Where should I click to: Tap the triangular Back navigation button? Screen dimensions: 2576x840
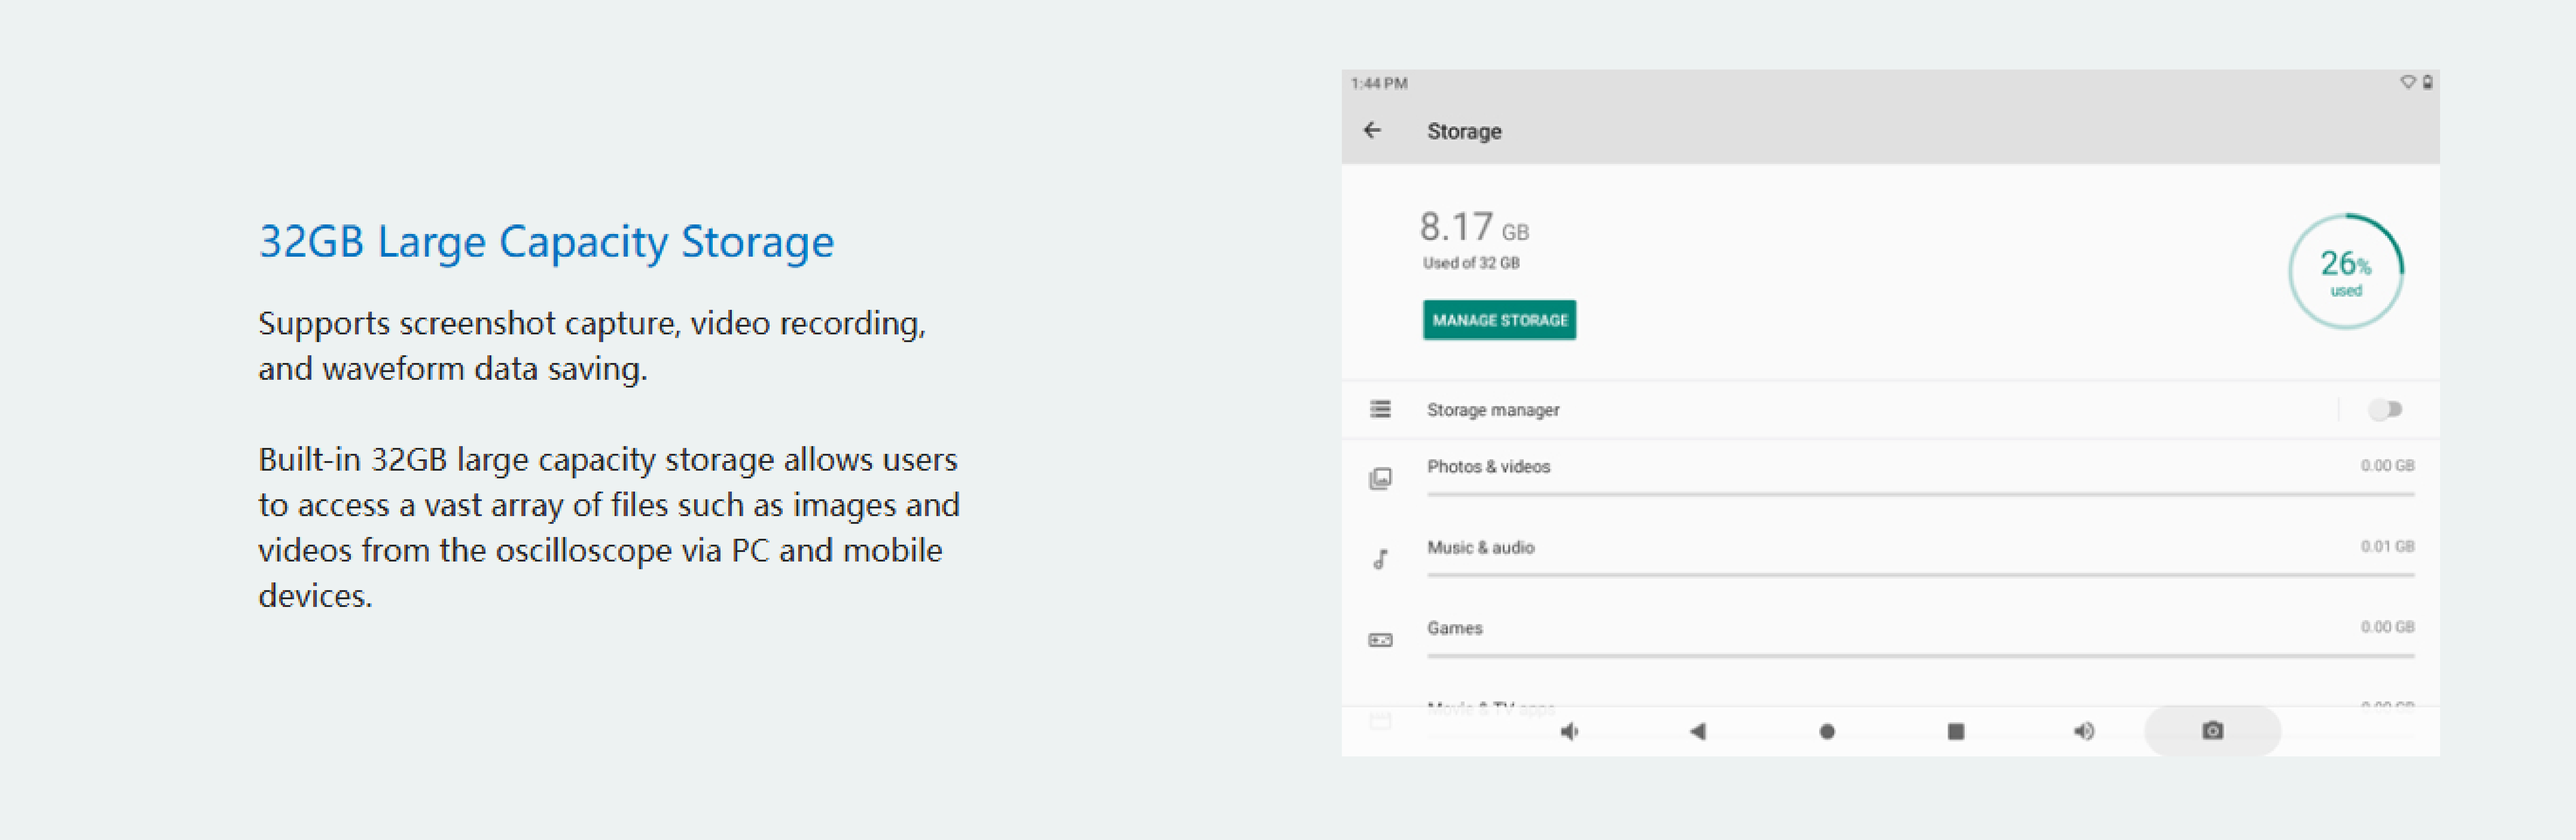(x=1698, y=732)
